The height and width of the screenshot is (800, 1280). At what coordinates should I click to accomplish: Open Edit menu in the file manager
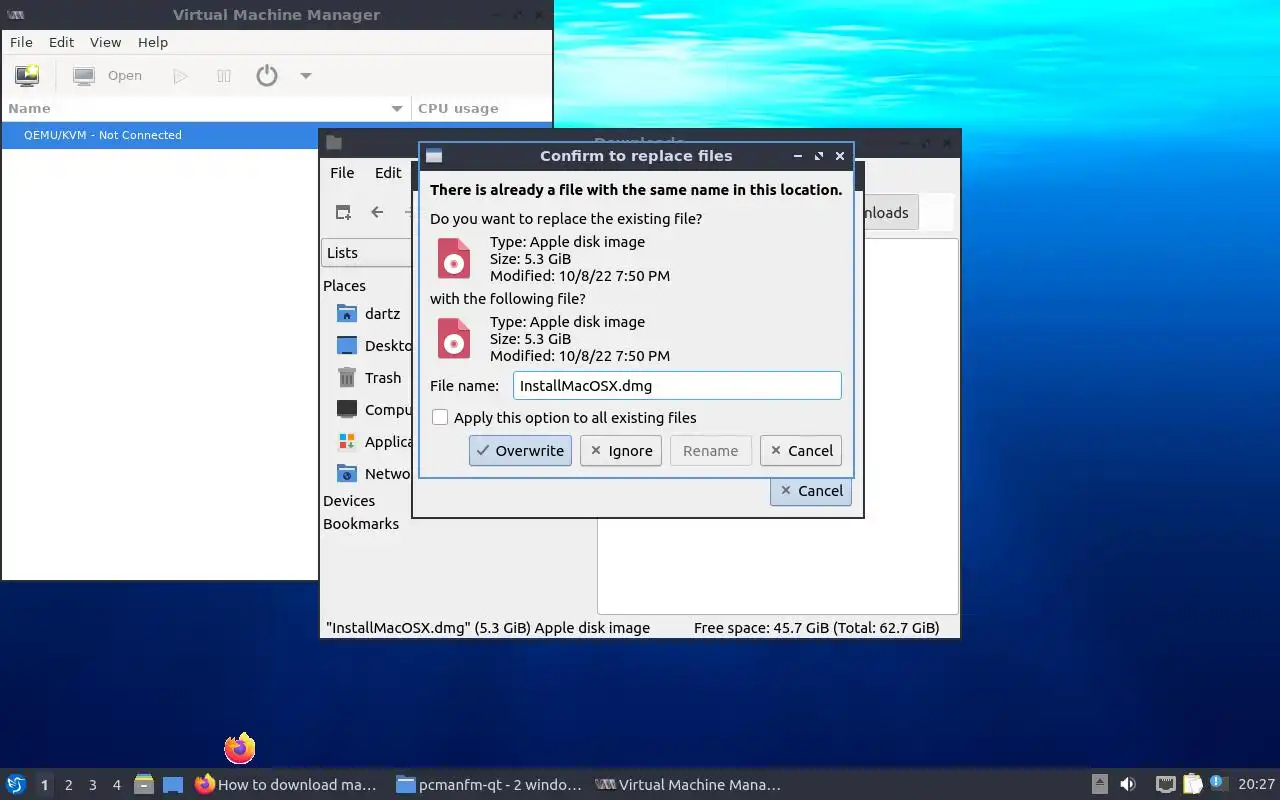(388, 172)
